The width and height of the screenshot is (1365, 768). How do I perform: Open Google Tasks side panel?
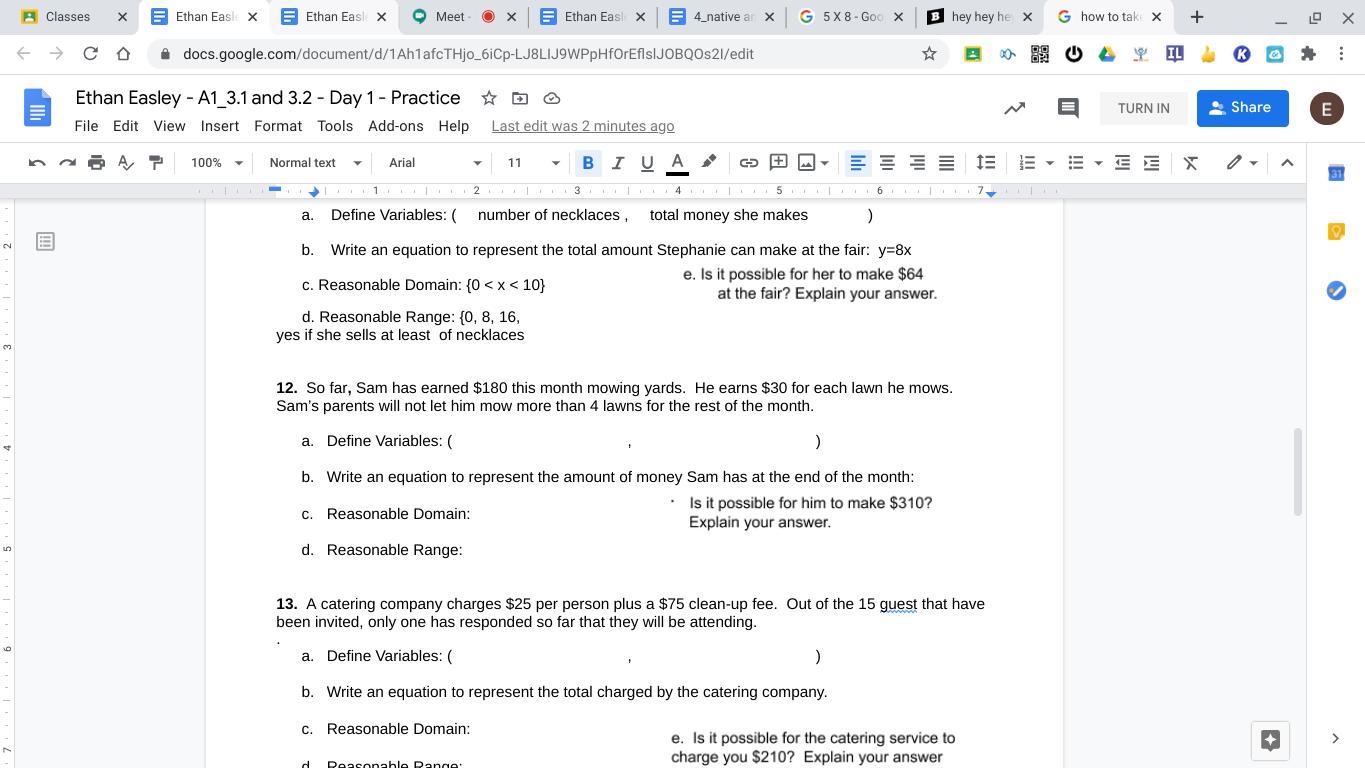point(1336,290)
